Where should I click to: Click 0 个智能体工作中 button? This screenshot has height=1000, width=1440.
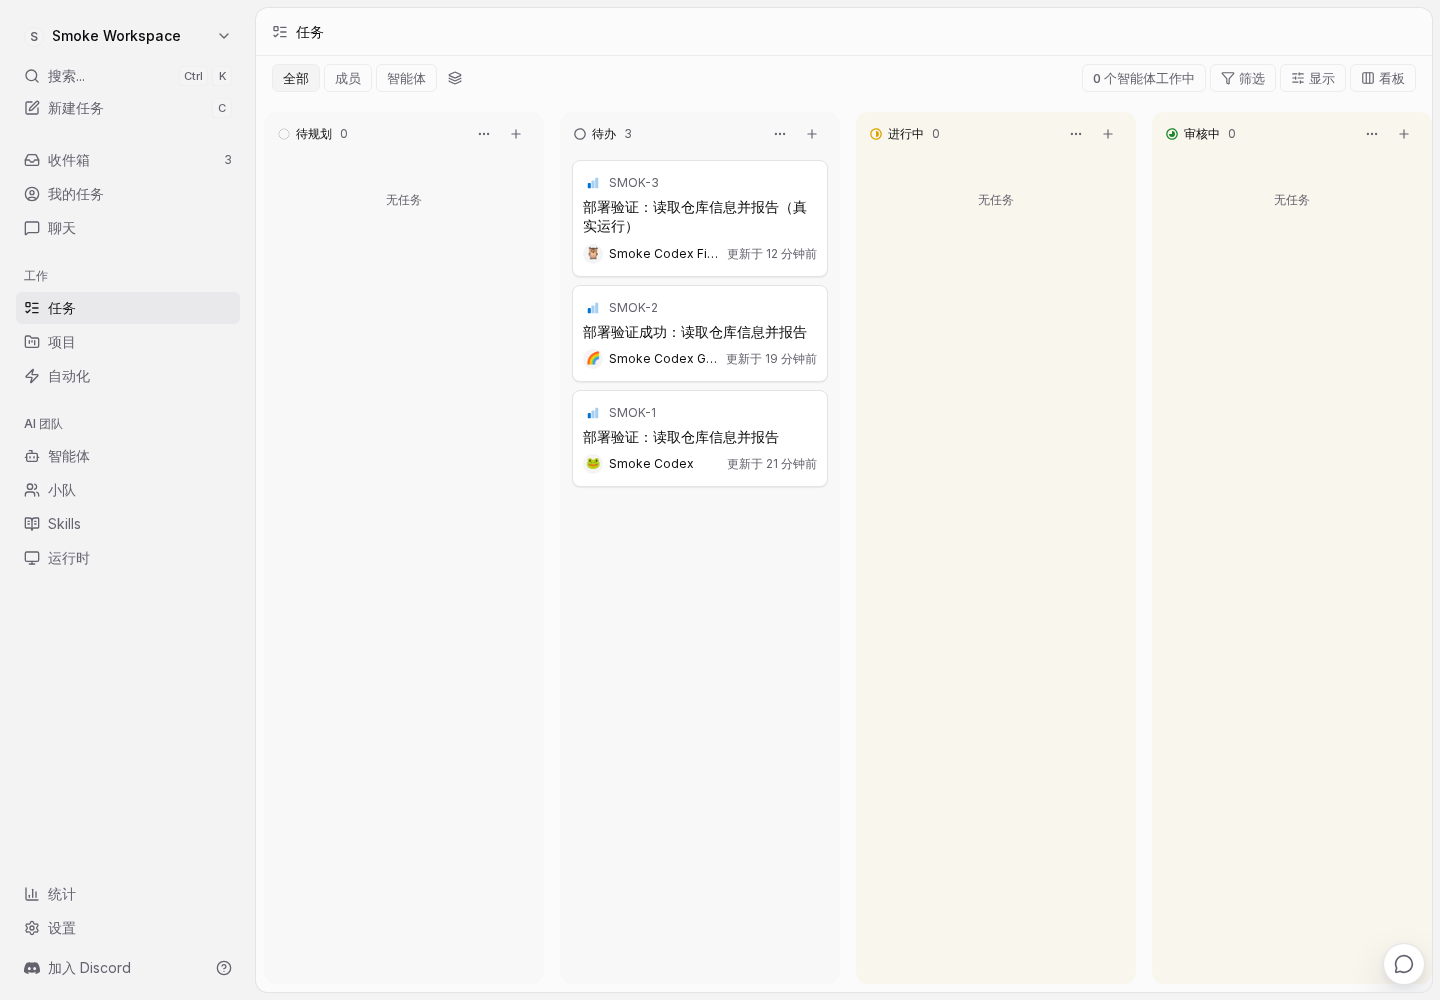click(x=1144, y=78)
